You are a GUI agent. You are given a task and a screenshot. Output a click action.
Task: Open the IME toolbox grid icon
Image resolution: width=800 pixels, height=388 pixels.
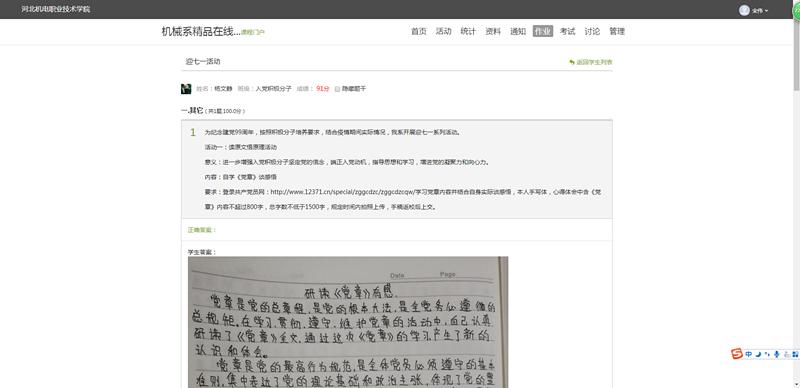point(795,354)
